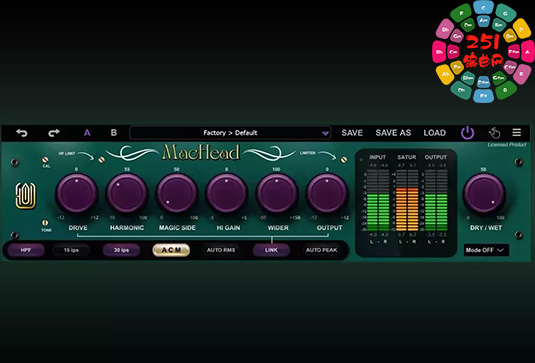
Task: Click the HI GAIN knob
Action: (x=227, y=193)
